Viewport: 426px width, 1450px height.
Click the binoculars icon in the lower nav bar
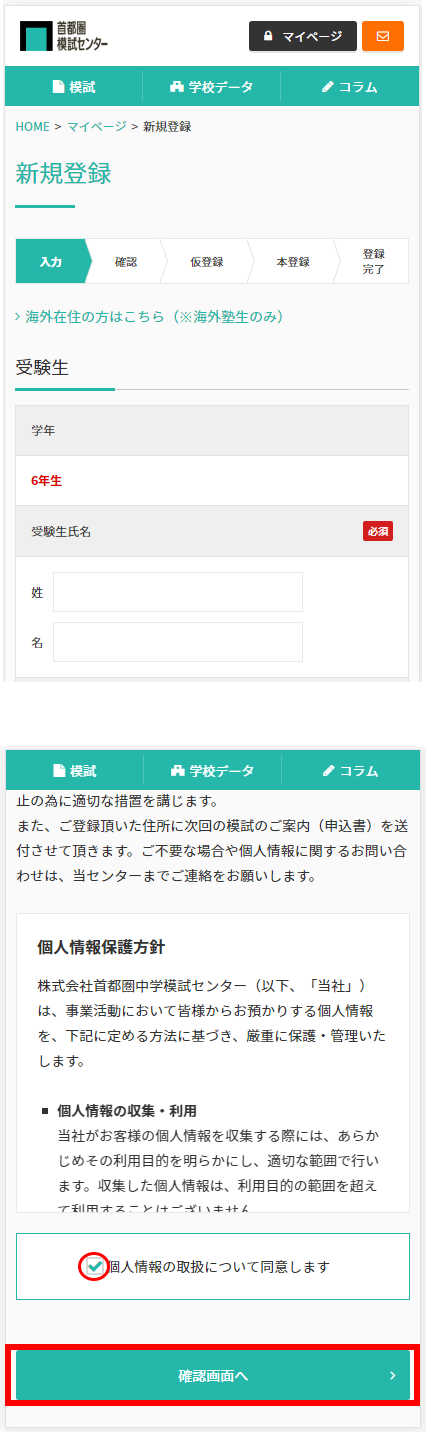tap(178, 771)
